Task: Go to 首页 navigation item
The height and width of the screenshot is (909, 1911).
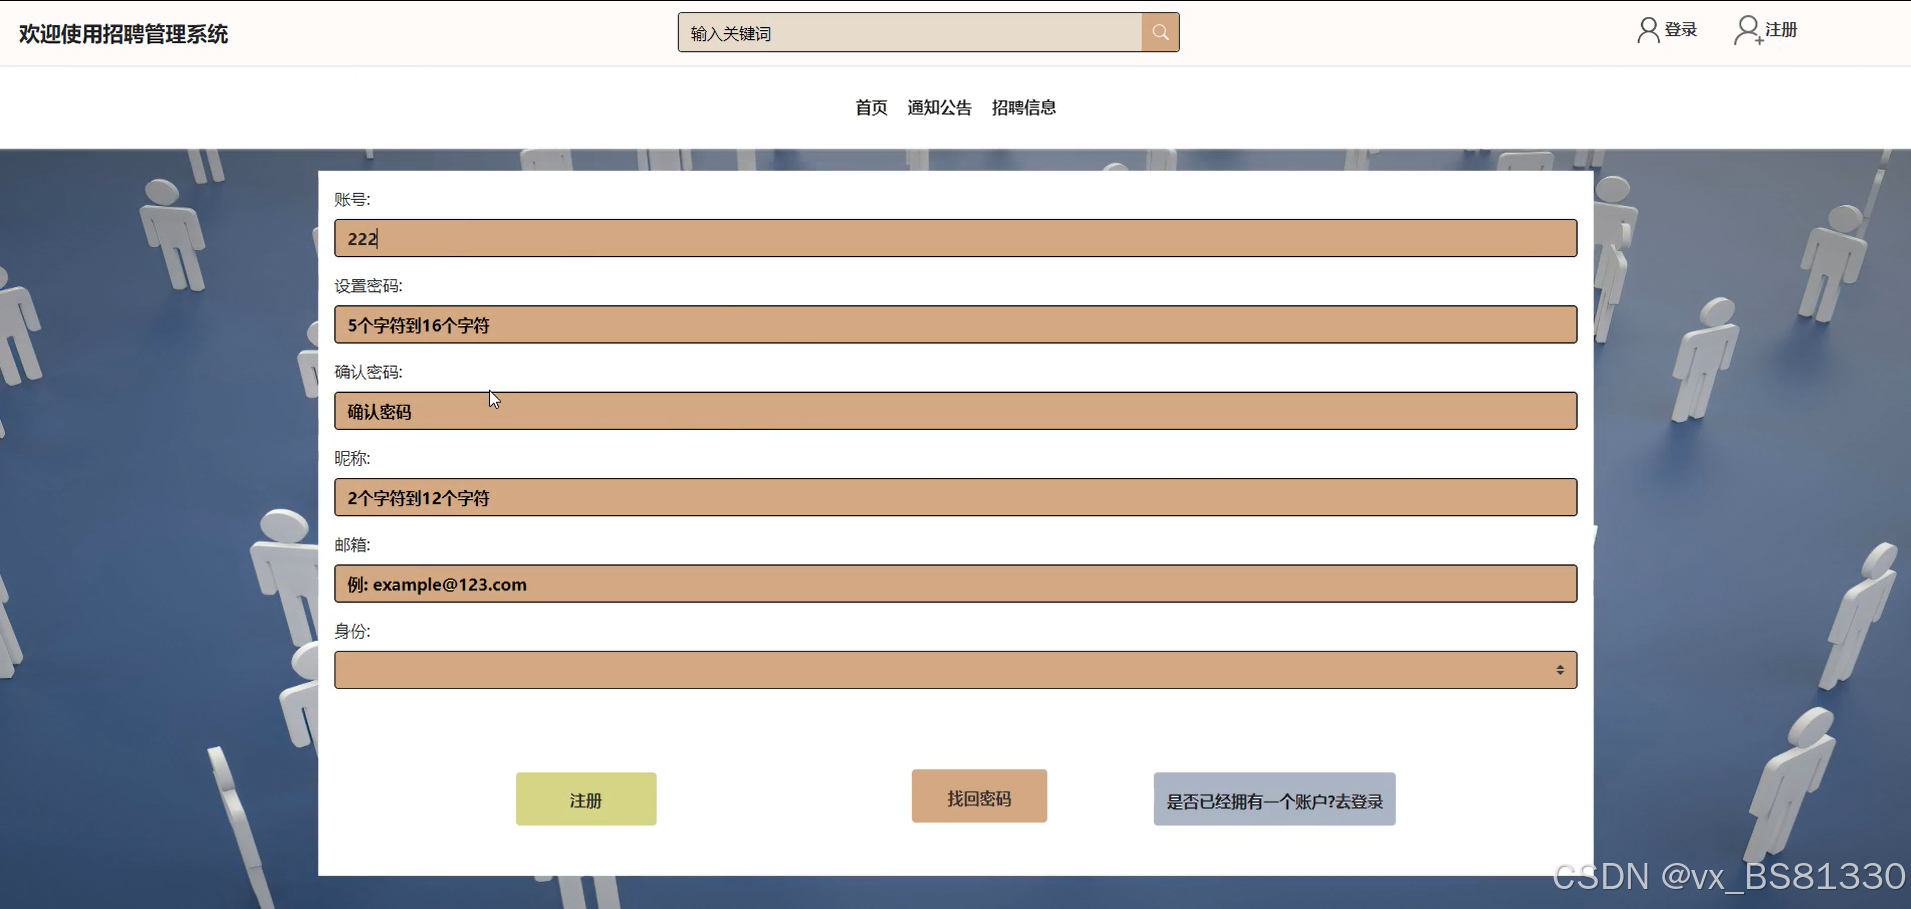Action: (x=871, y=107)
